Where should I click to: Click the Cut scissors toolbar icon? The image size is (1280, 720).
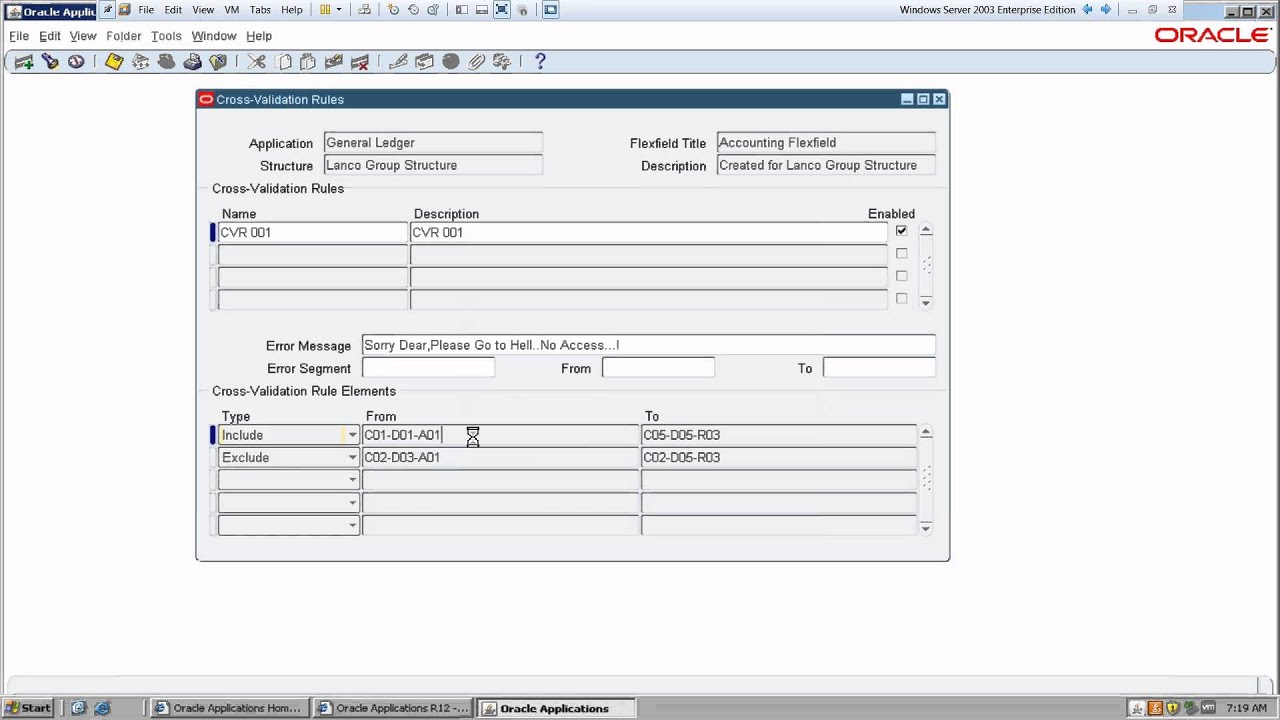tap(257, 62)
